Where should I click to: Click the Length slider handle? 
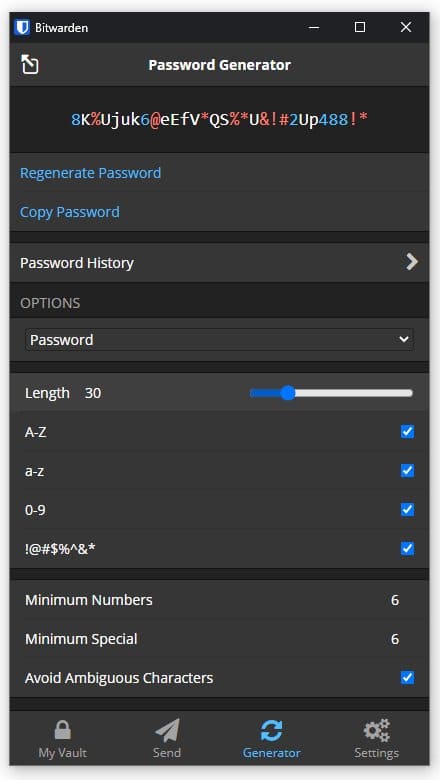tap(287, 393)
